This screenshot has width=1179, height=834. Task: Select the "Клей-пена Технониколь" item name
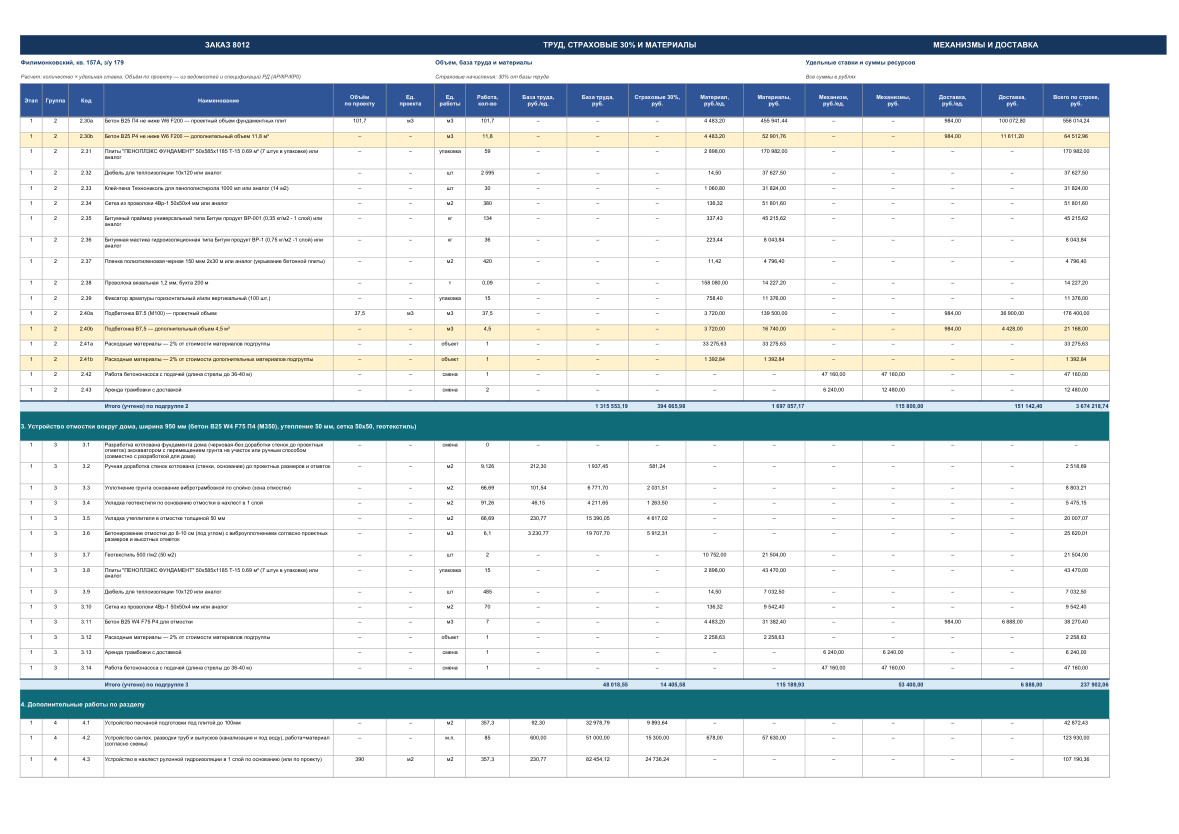point(196,189)
